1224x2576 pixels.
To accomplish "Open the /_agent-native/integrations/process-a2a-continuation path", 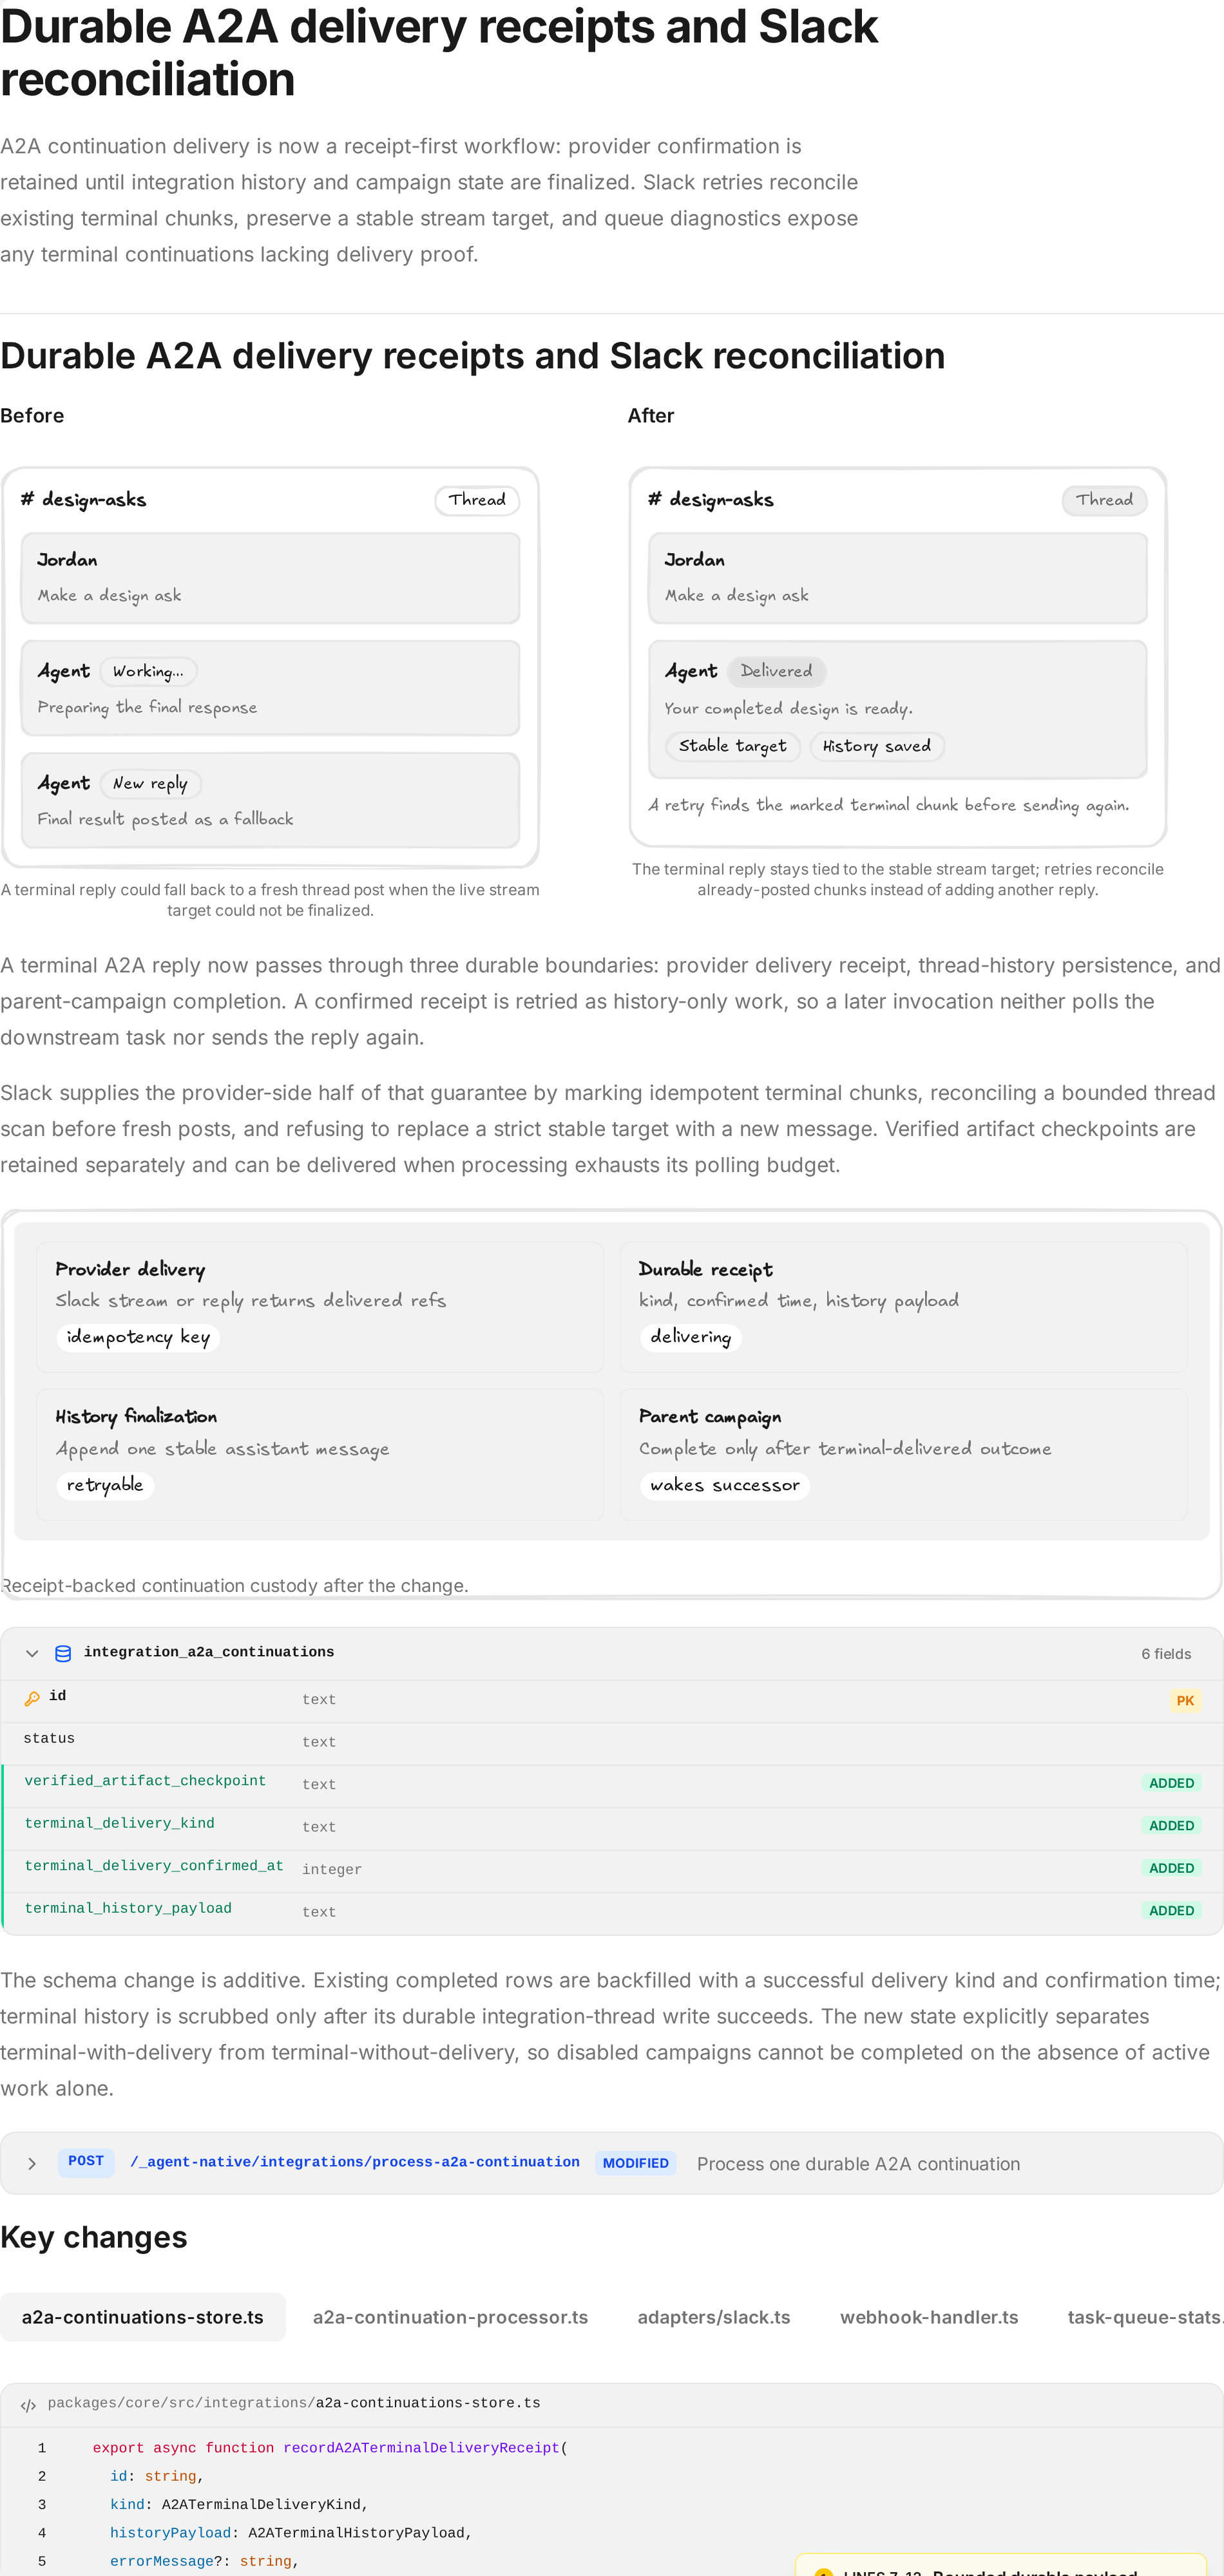I will 355,2162.
